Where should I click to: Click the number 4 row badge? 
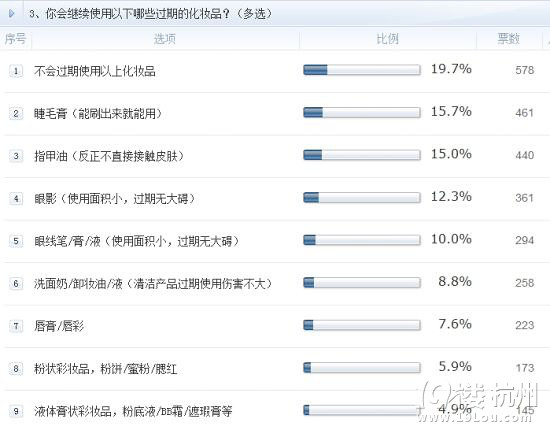(x=16, y=199)
